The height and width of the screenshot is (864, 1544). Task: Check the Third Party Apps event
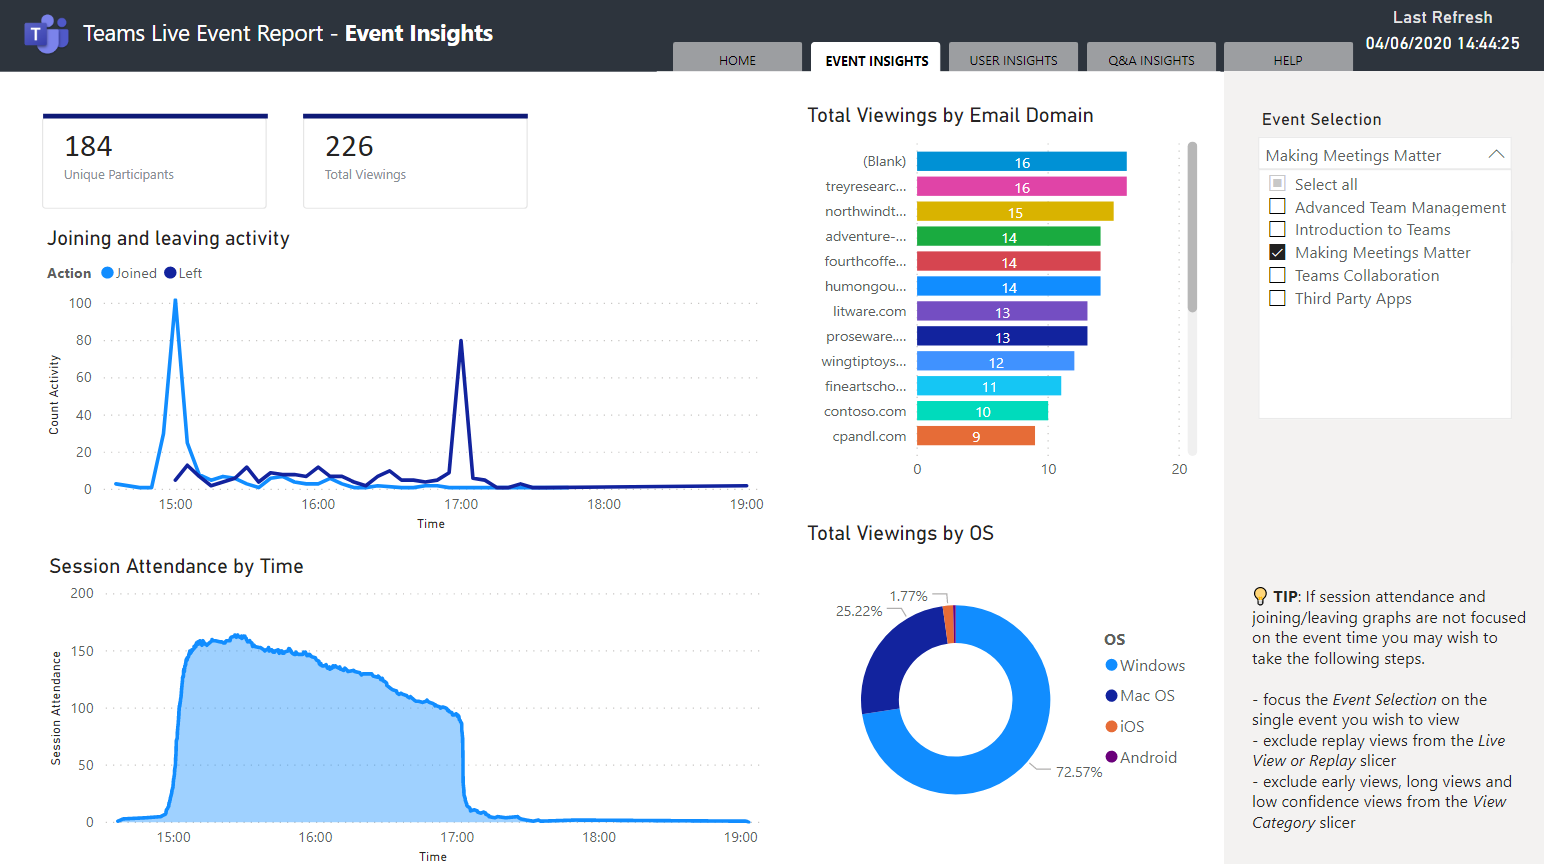tap(1277, 298)
